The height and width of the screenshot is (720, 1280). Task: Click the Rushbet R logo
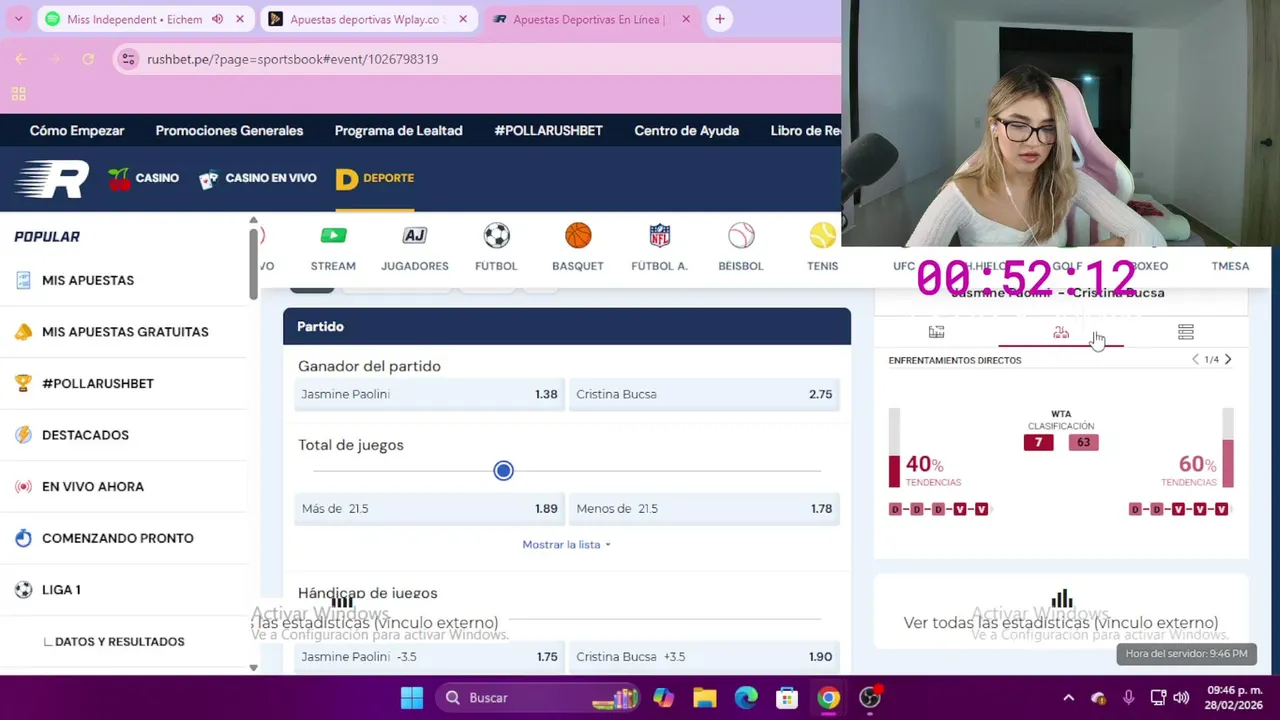52,179
